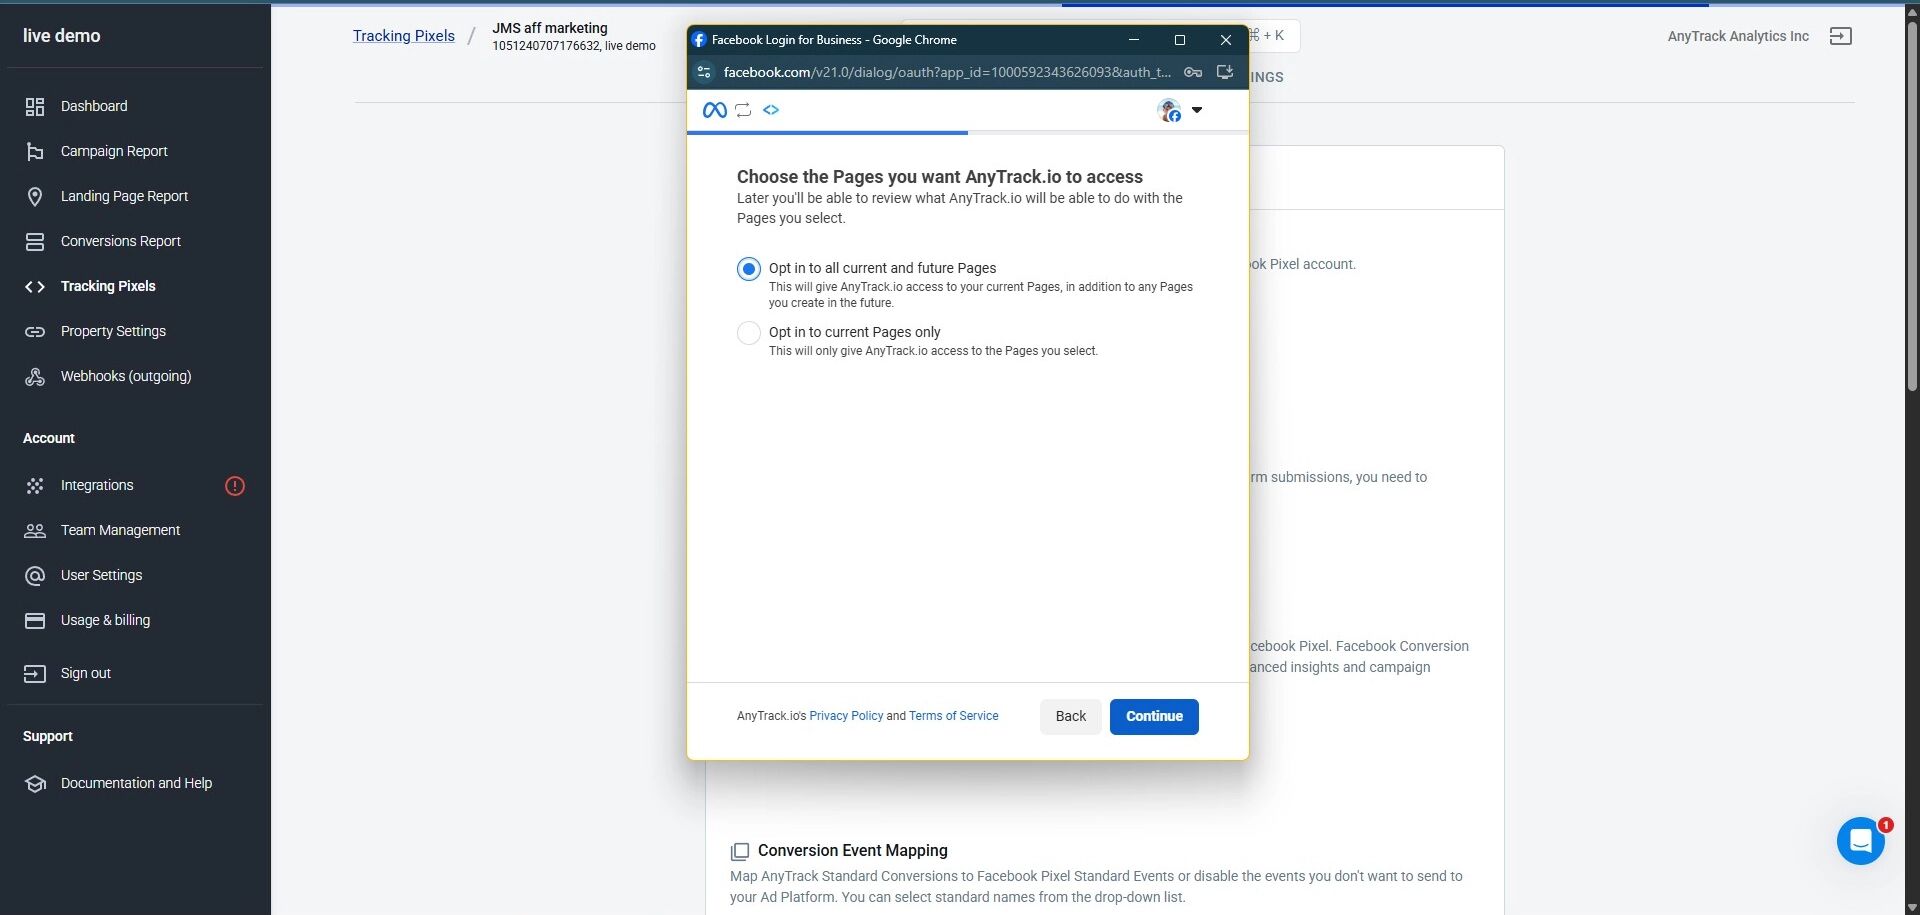Open AnyTrack.io's Privacy Policy link

(846, 716)
